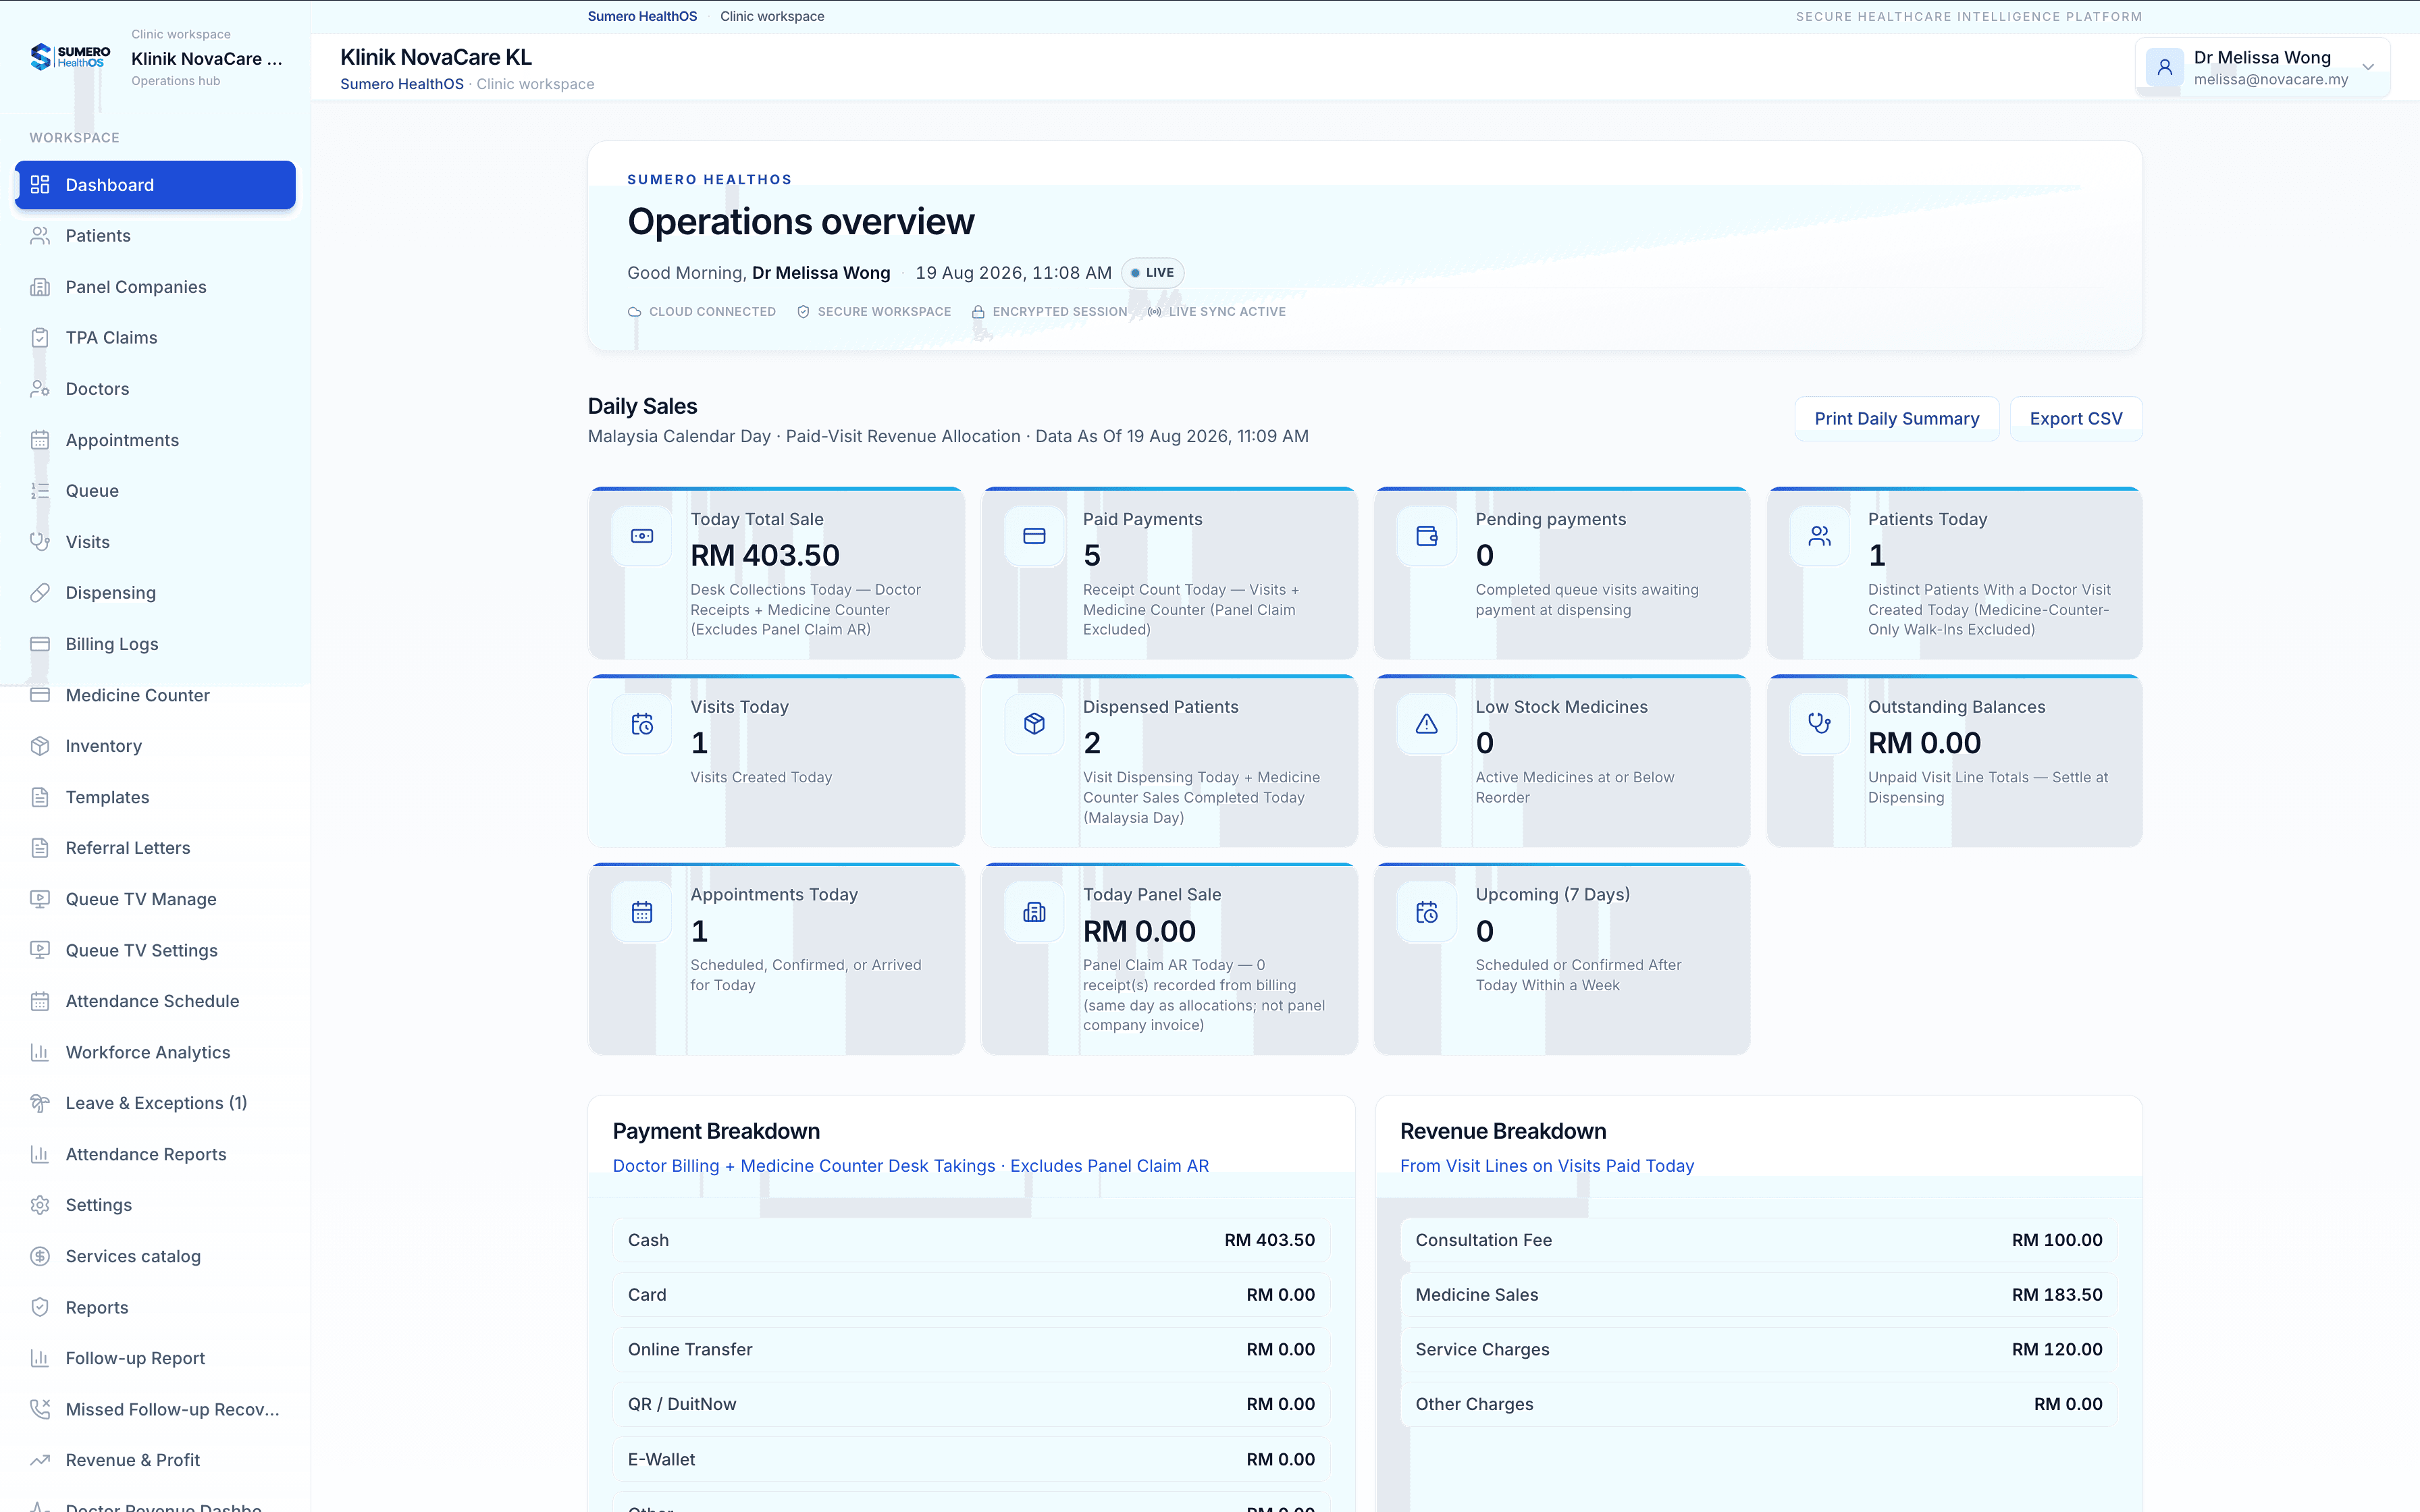Click the CLOUD CONNECTED status label
Viewport: 2420px width, 1512px height.
click(x=702, y=312)
